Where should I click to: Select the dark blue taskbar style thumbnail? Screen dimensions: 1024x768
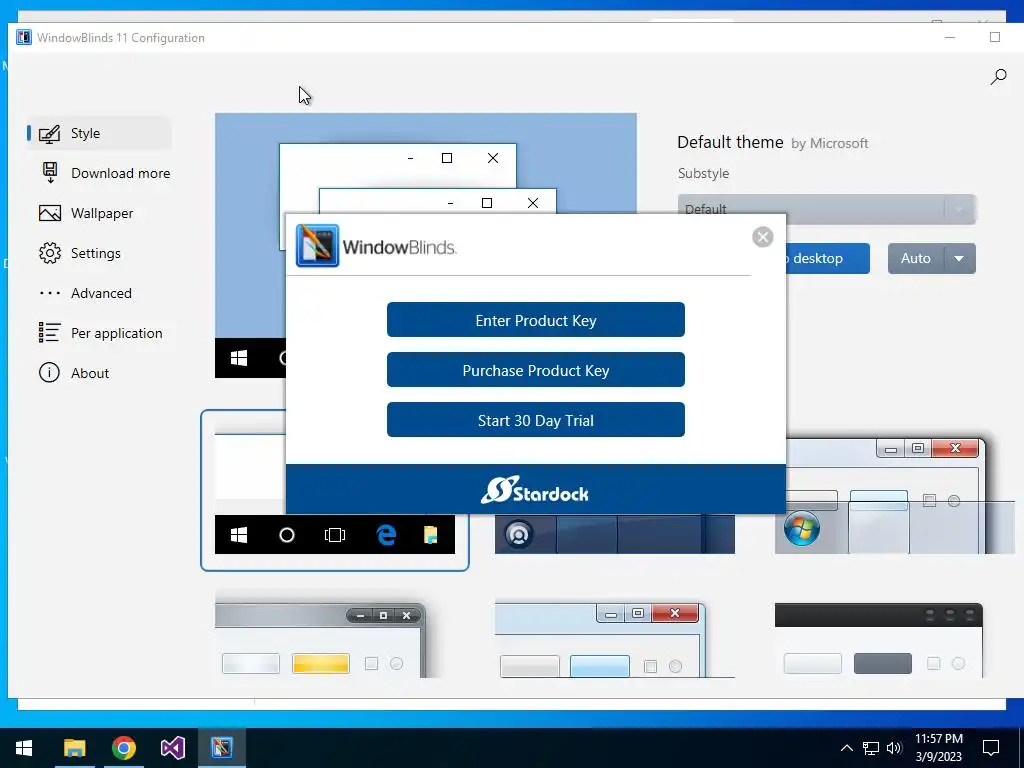[x=615, y=534]
